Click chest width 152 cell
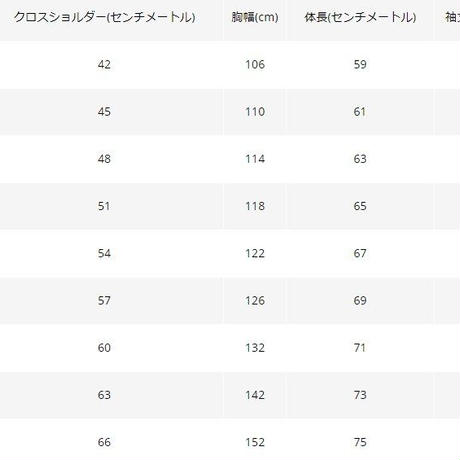The image size is (460, 460). coord(255,442)
